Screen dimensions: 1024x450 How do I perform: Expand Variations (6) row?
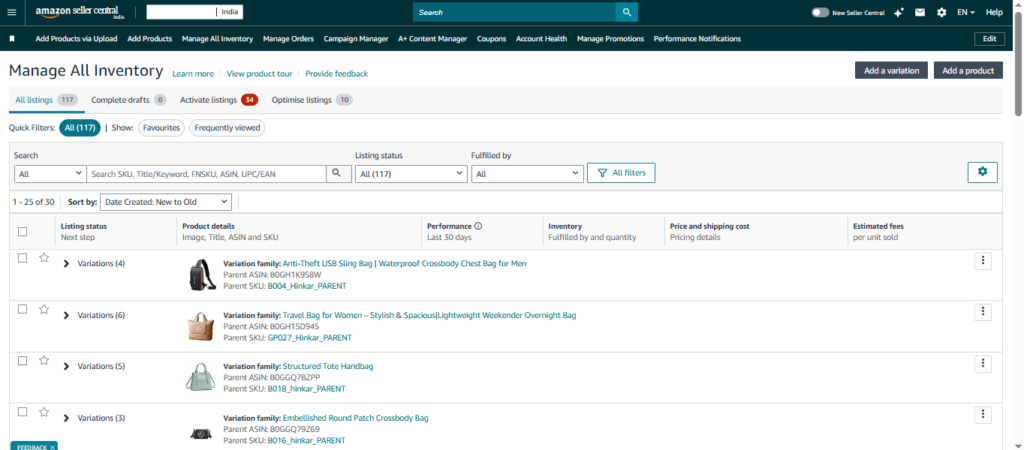pos(66,315)
